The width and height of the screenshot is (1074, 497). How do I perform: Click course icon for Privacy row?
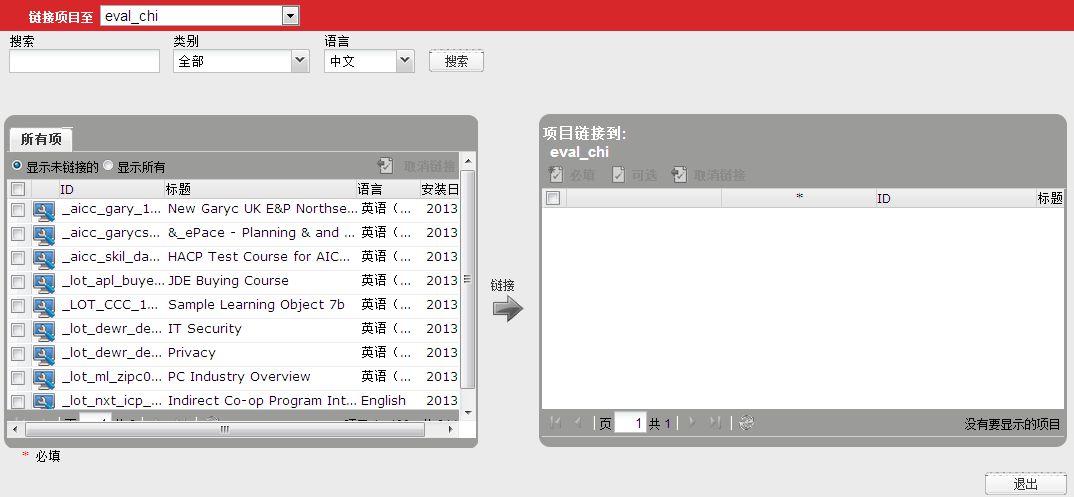pos(45,354)
